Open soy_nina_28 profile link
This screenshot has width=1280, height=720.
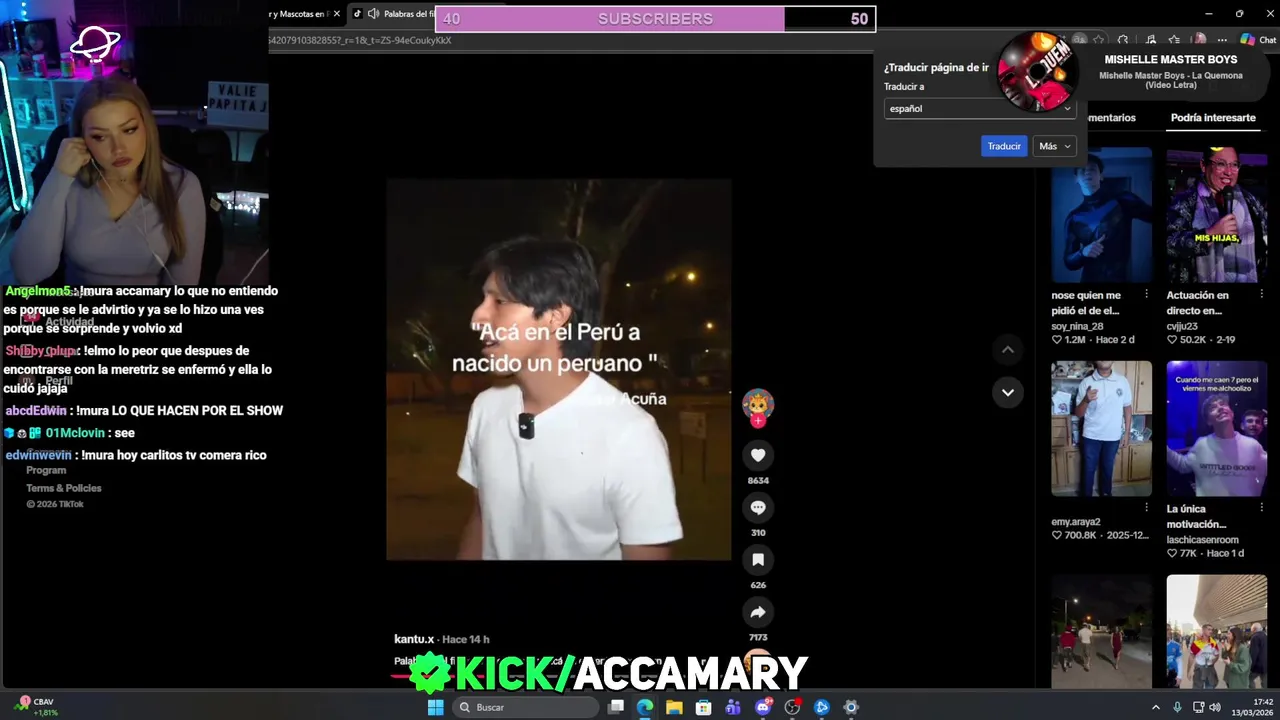point(1077,326)
